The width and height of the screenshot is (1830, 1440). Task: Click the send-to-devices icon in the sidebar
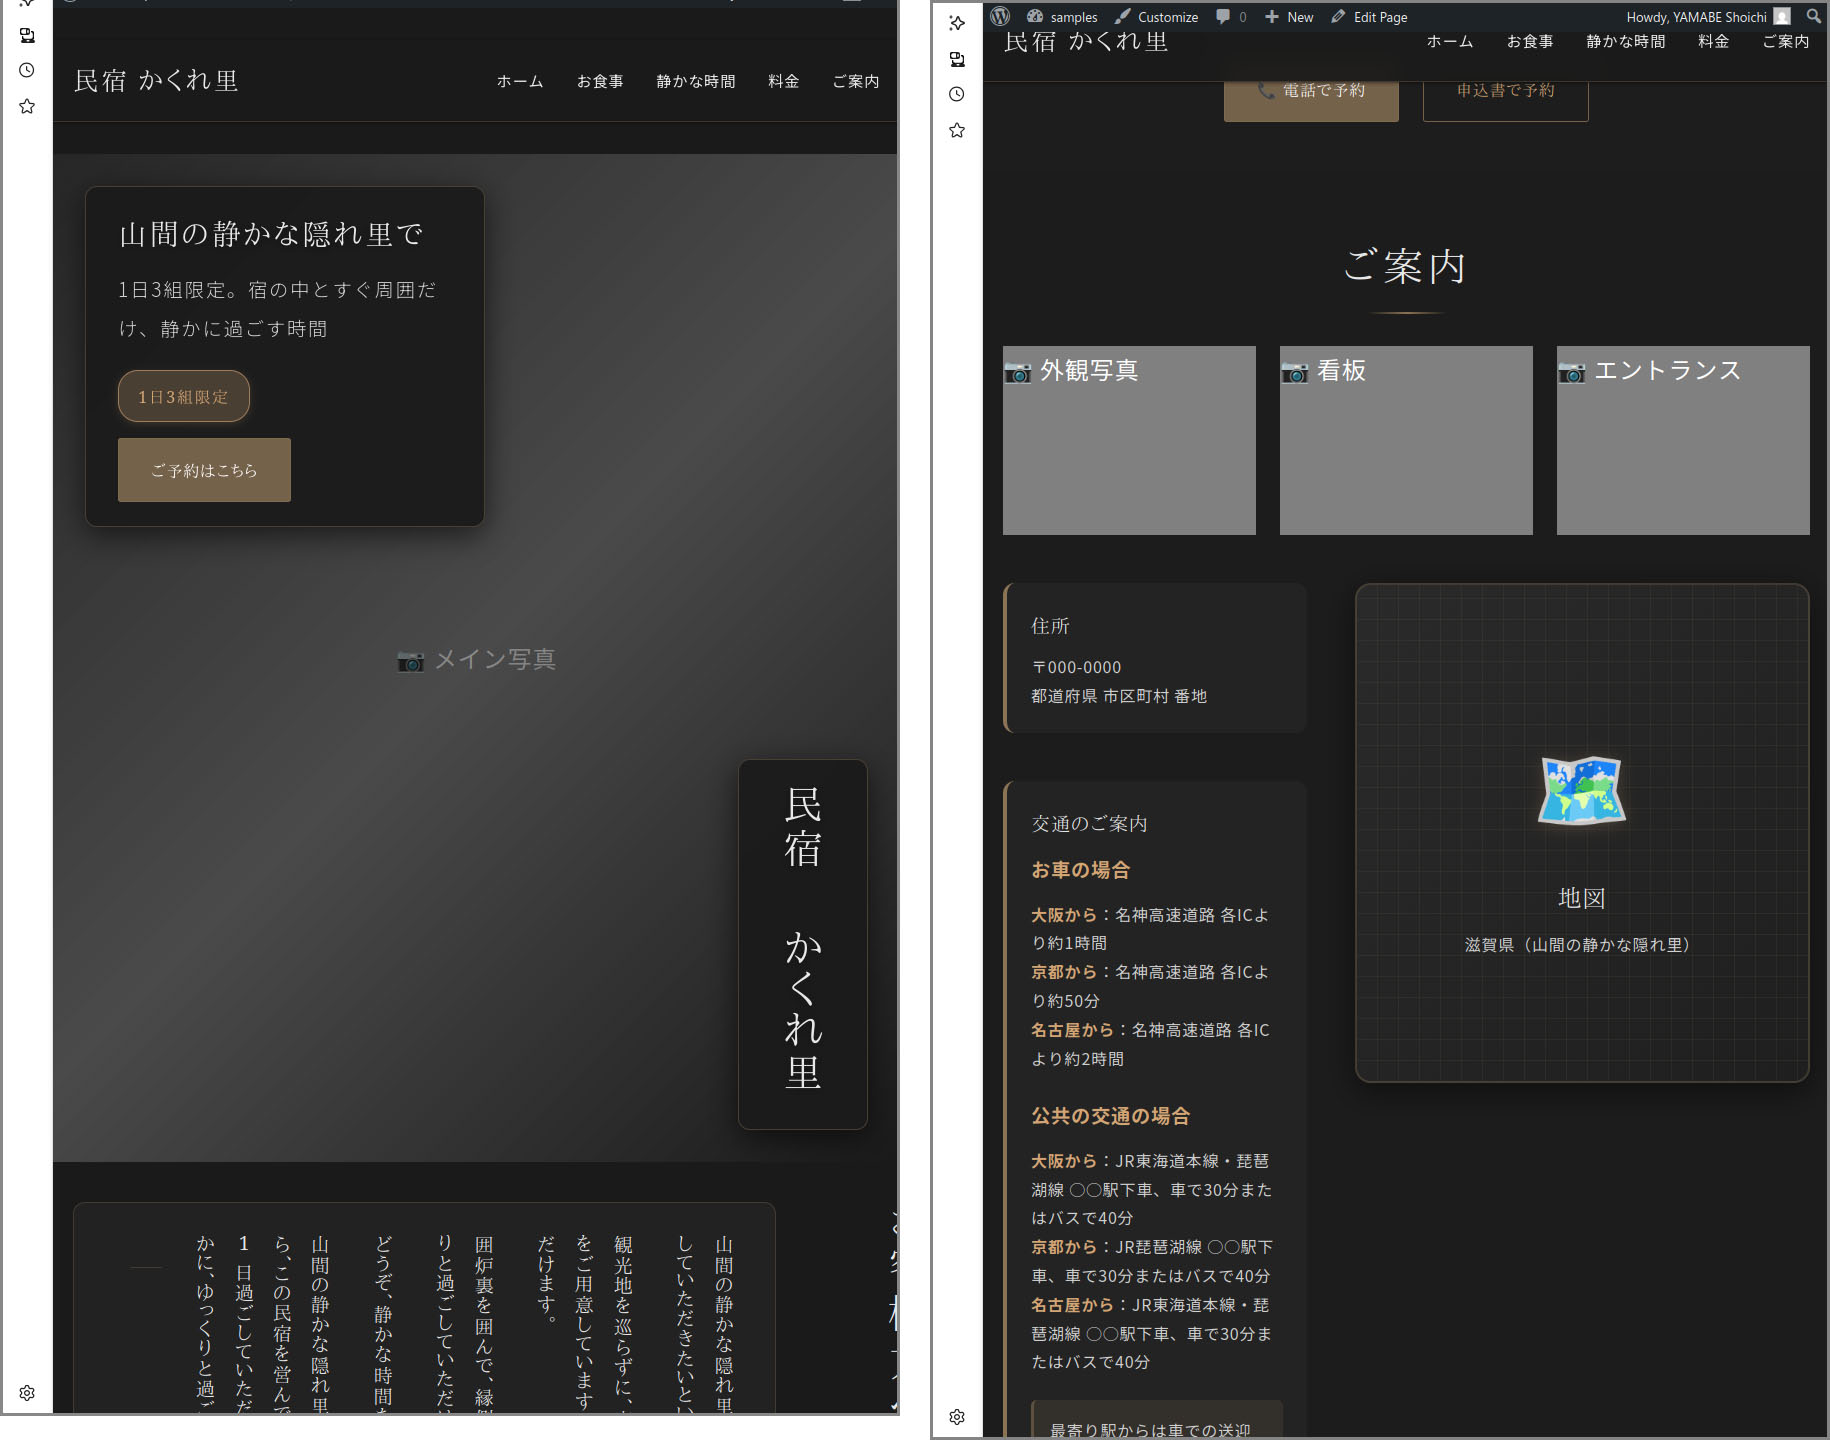957,59
